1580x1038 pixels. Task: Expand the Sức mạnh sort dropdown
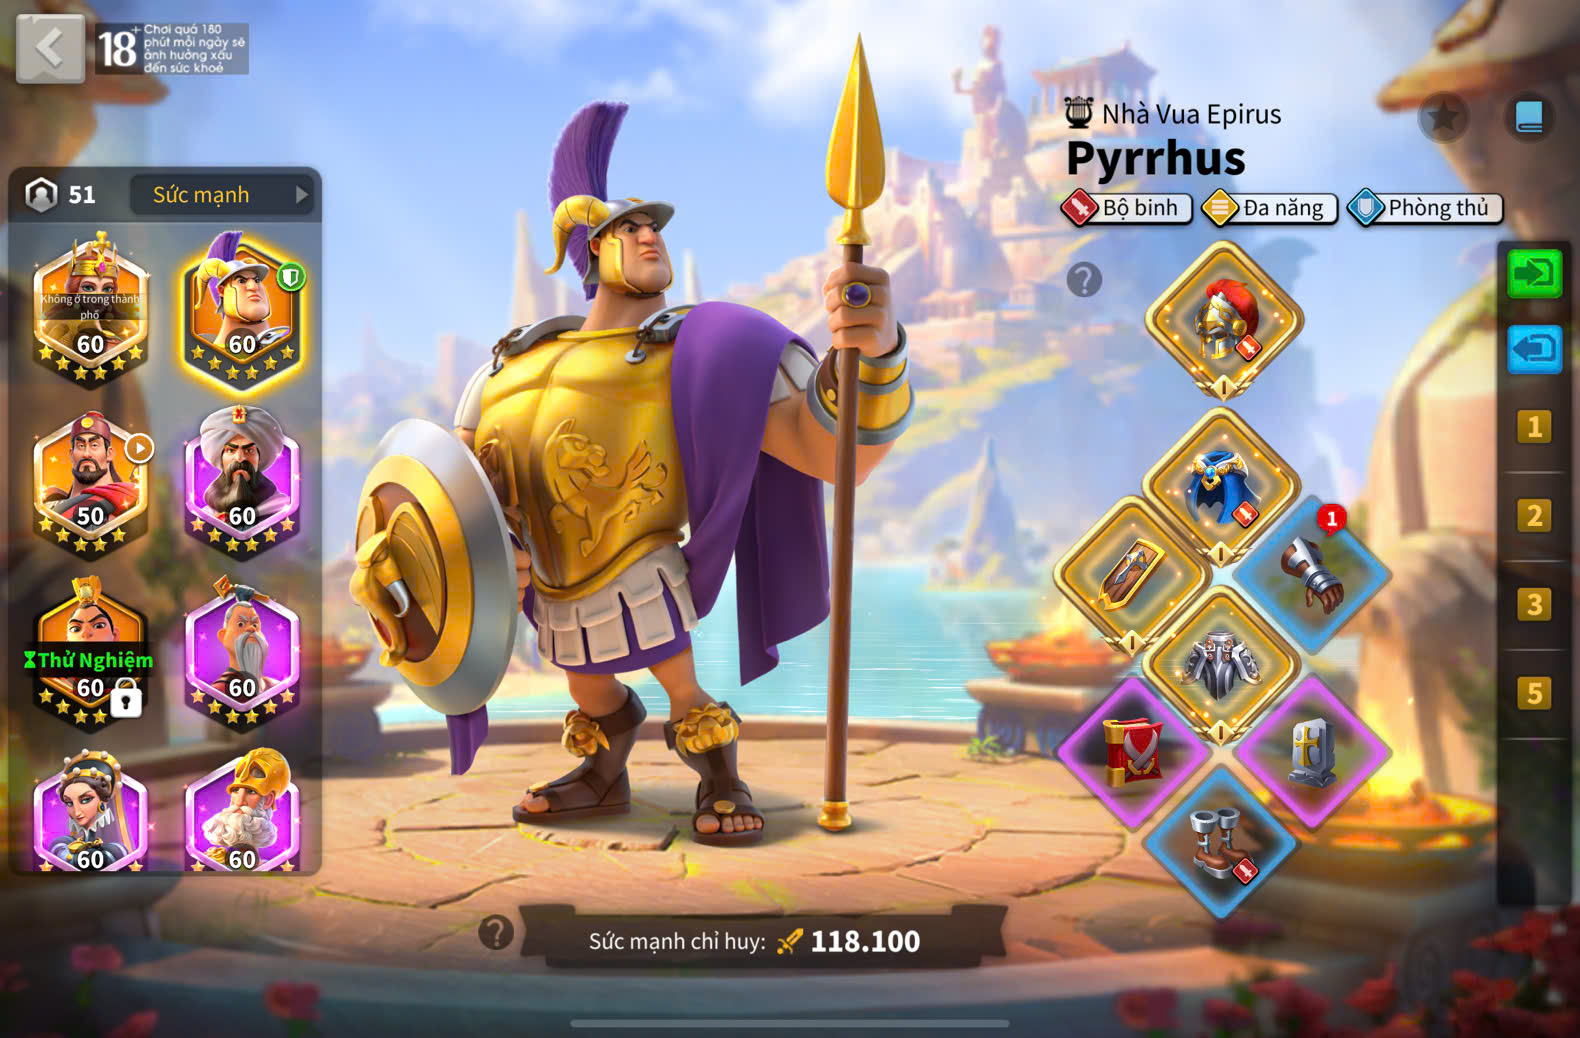click(x=221, y=195)
